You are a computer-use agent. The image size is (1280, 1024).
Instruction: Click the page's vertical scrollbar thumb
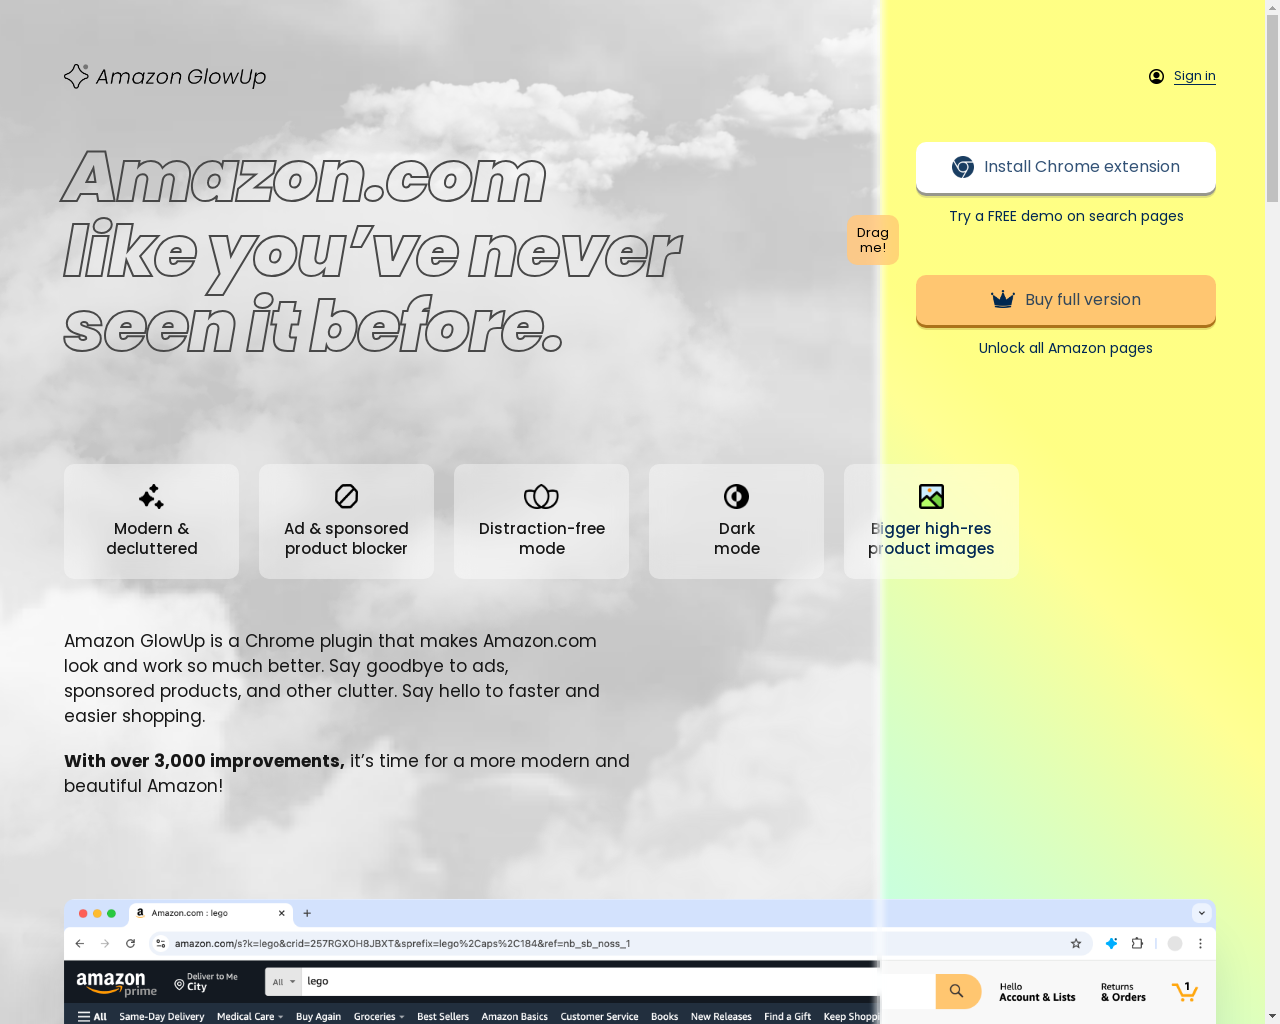(x=1272, y=110)
